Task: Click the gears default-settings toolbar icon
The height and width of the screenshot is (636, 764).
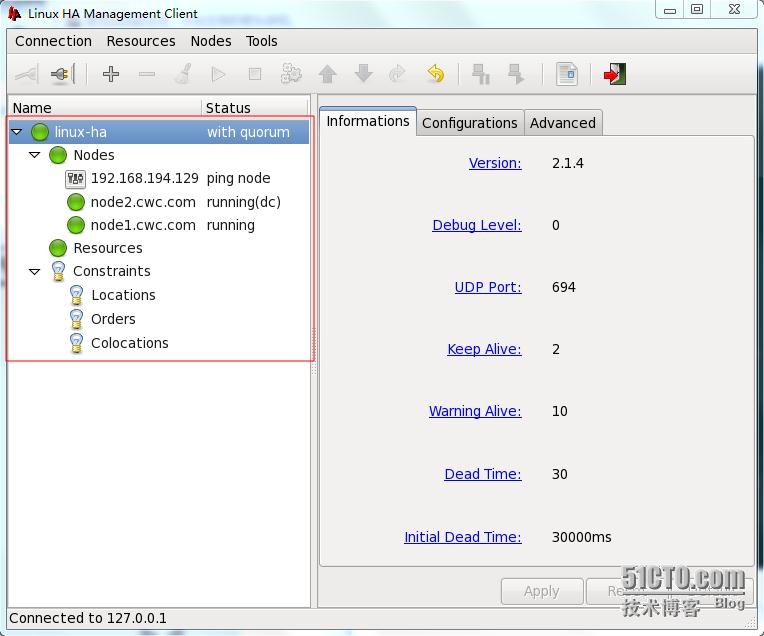Action: coord(291,74)
